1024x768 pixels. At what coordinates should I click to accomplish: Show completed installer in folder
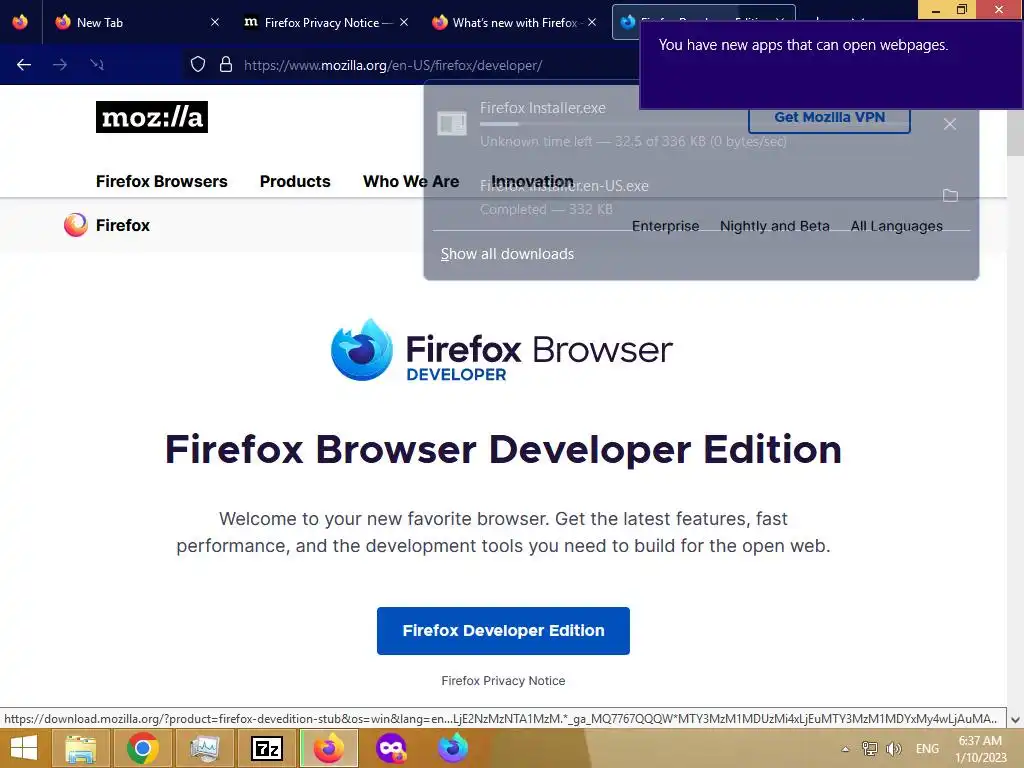[950, 195]
